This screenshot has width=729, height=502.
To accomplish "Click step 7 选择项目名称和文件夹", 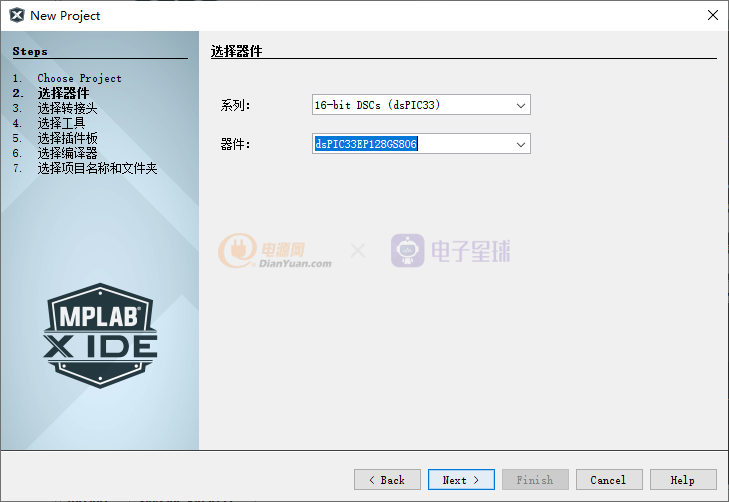I will point(97,168).
